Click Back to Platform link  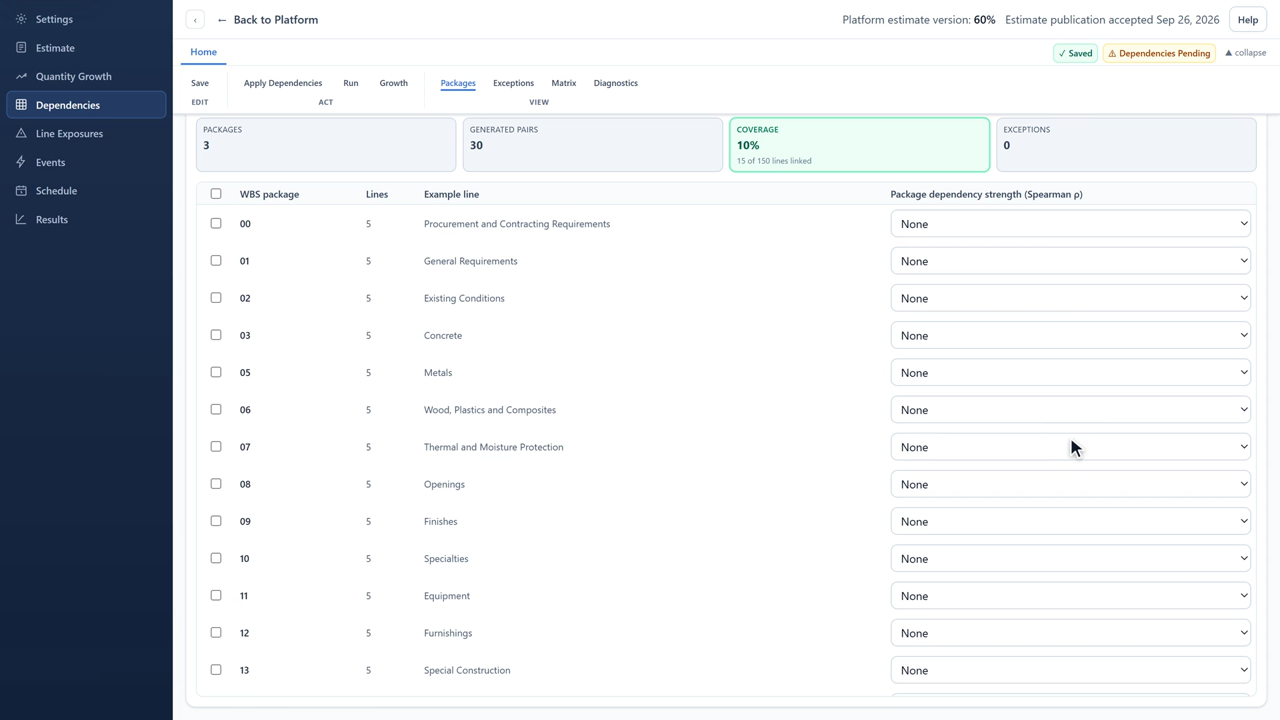[x=268, y=20]
